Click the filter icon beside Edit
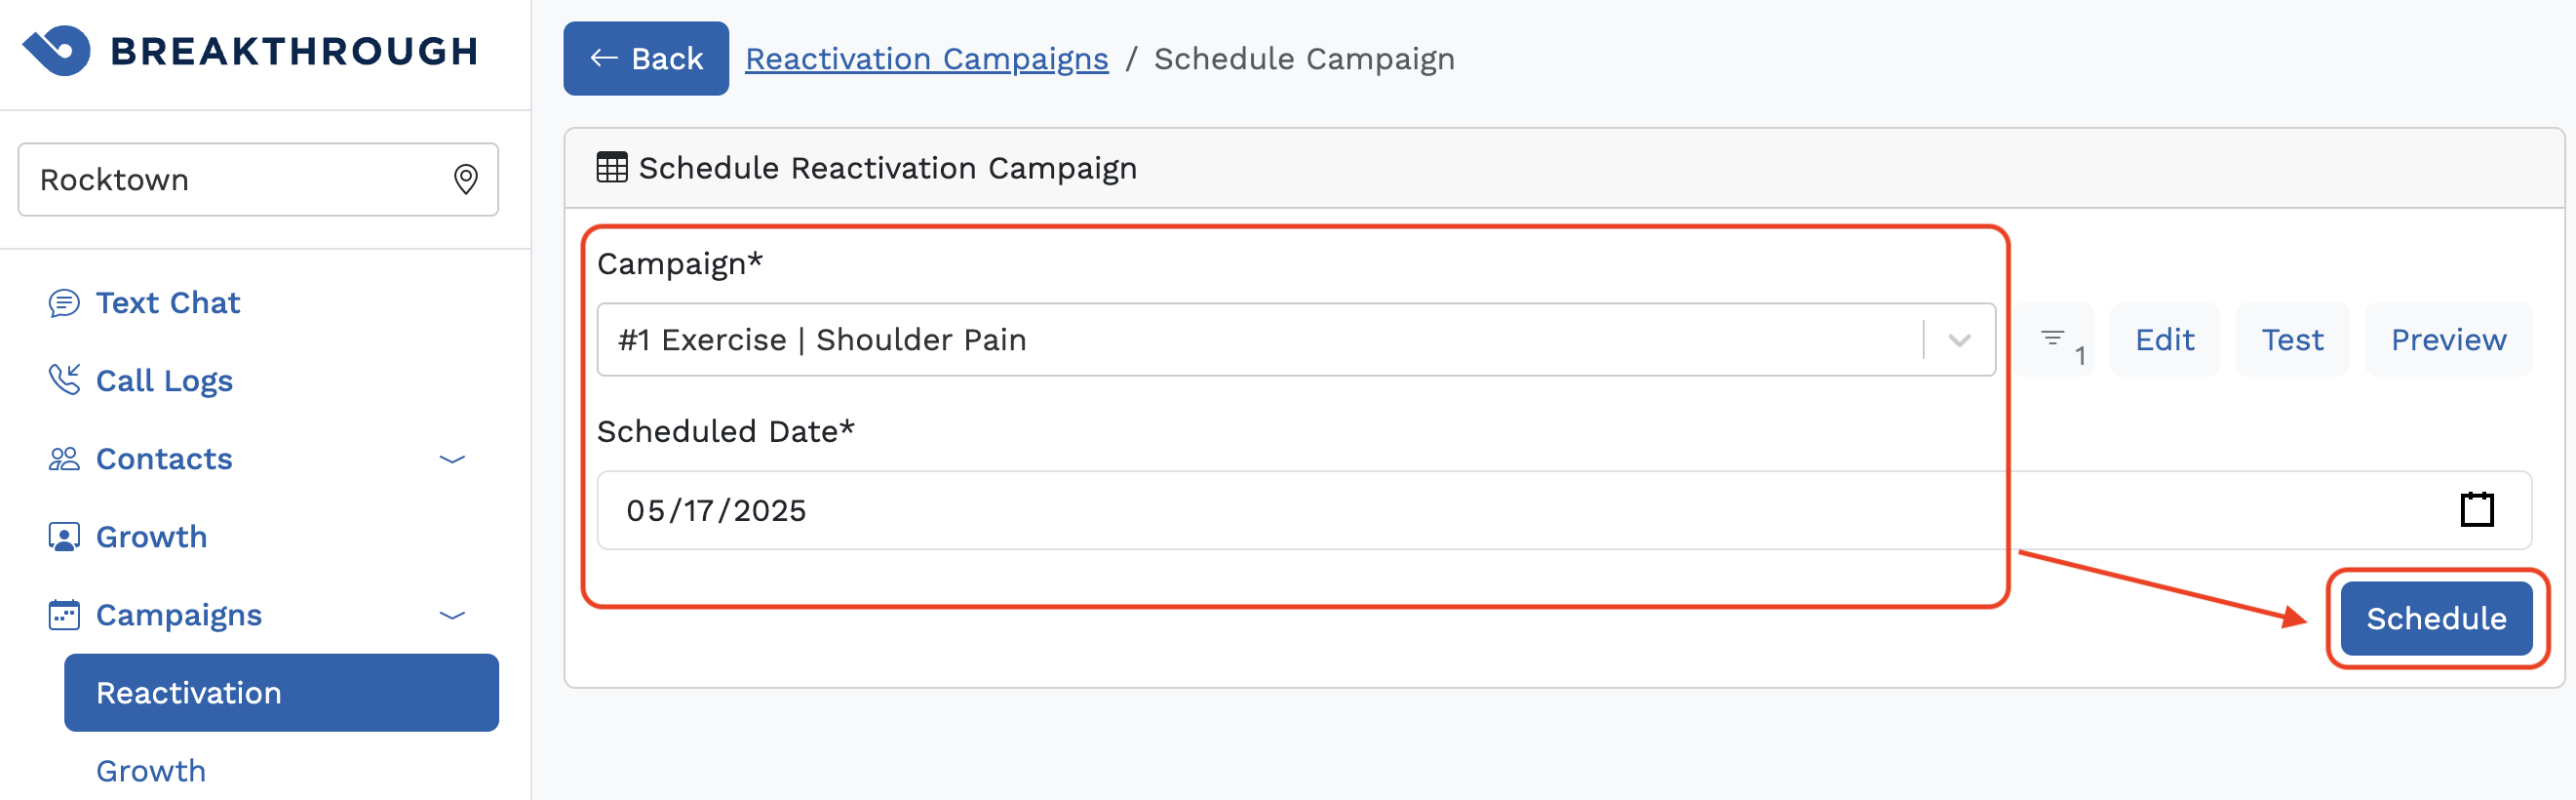The width and height of the screenshot is (2576, 800). (2053, 340)
